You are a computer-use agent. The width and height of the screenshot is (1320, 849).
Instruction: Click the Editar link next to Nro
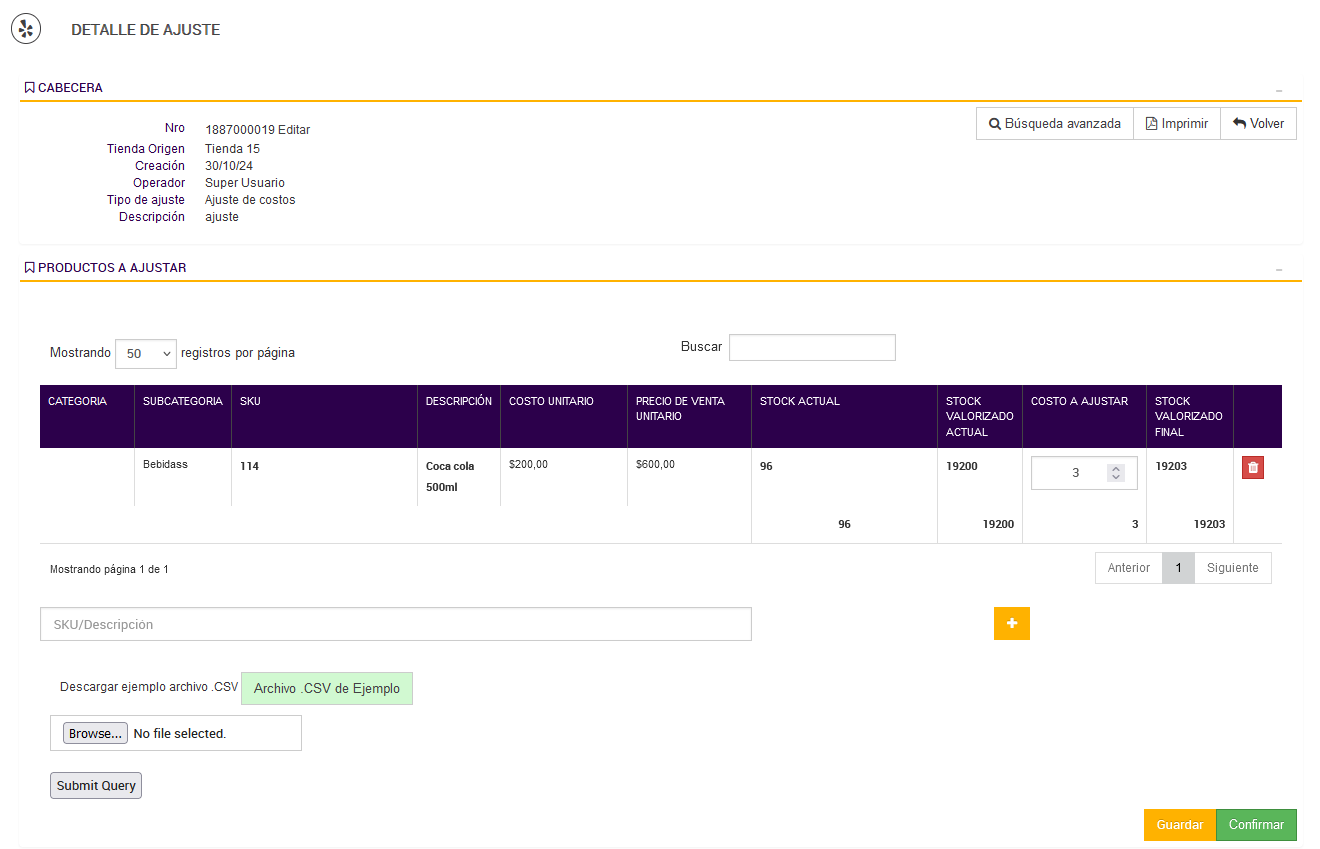coord(294,130)
